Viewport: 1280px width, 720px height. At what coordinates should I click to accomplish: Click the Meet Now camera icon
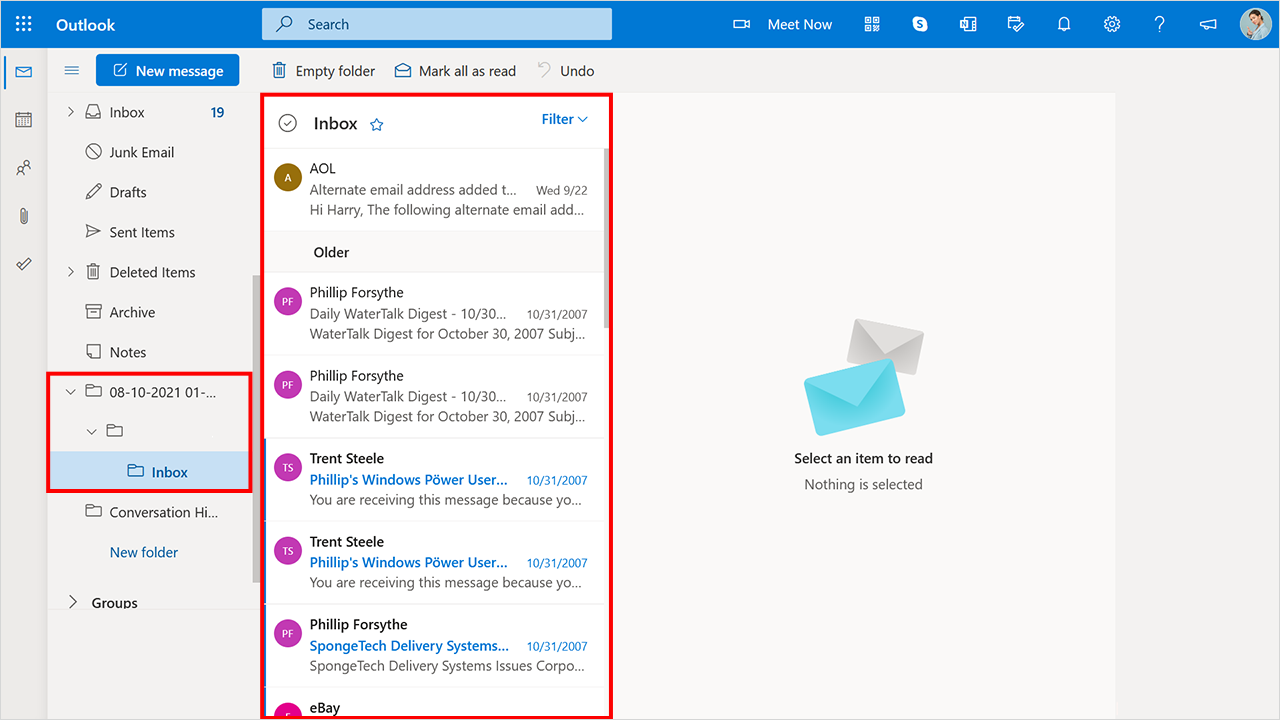point(741,24)
